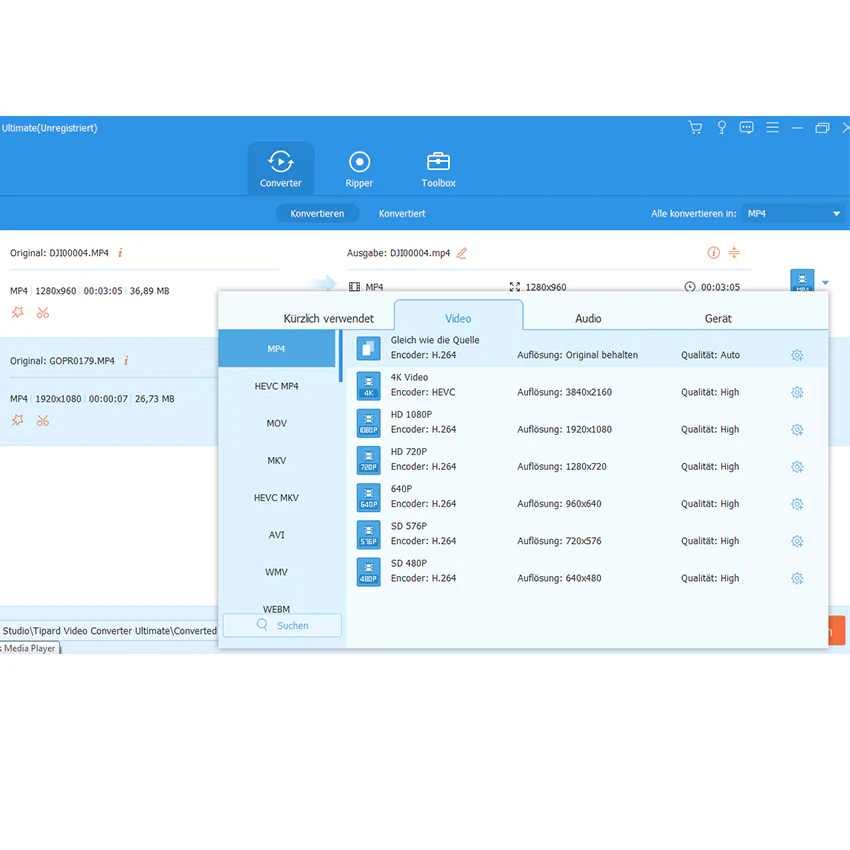Screen dimensions: 850x850
Task: Click the Suchen search field
Action: (282, 625)
